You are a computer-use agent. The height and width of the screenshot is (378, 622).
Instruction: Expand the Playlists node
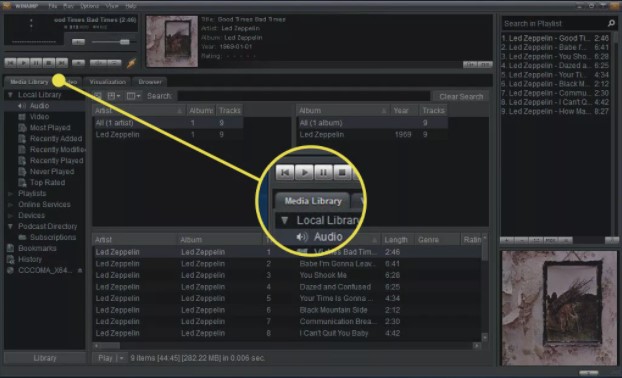pyautogui.click(x=11, y=194)
